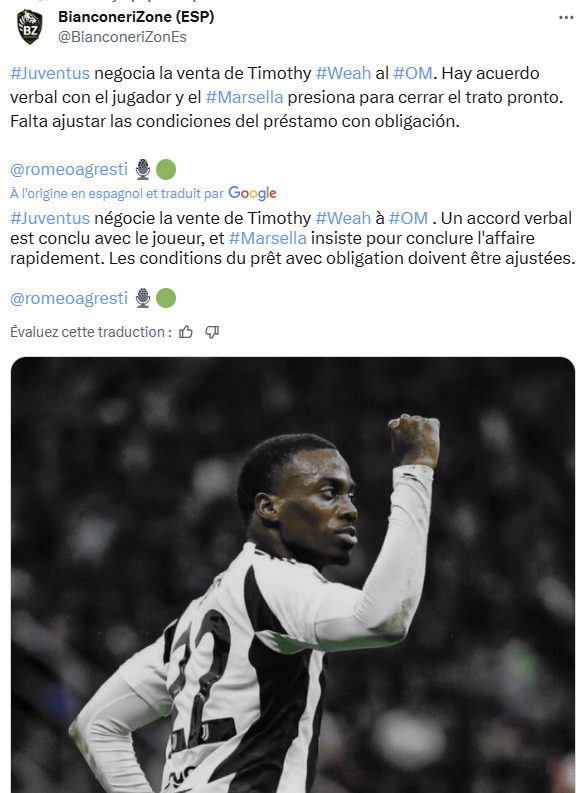Open #Weah hashtag in French translation
580x793 pixels.
point(343,218)
